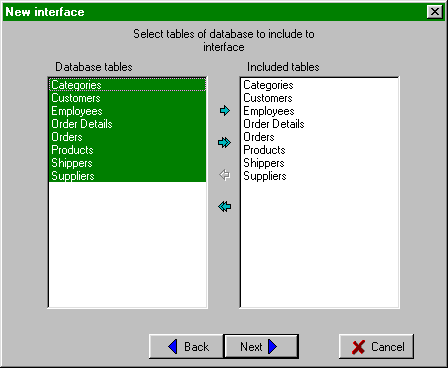Select Categories in Database tables list
Image resolution: width=448 pixels, height=368 pixels.
tap(128, 85)
